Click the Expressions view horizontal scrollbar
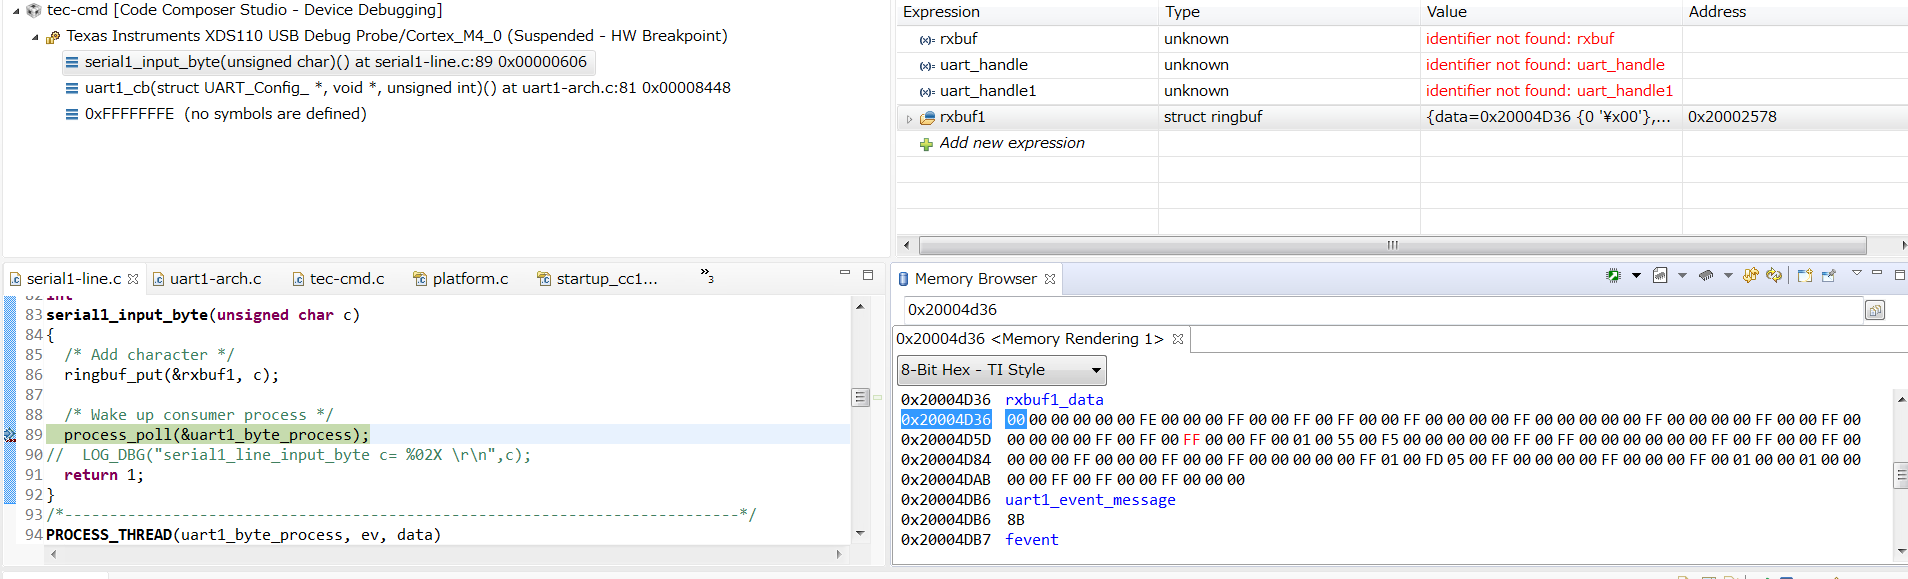 point(1392,245)
